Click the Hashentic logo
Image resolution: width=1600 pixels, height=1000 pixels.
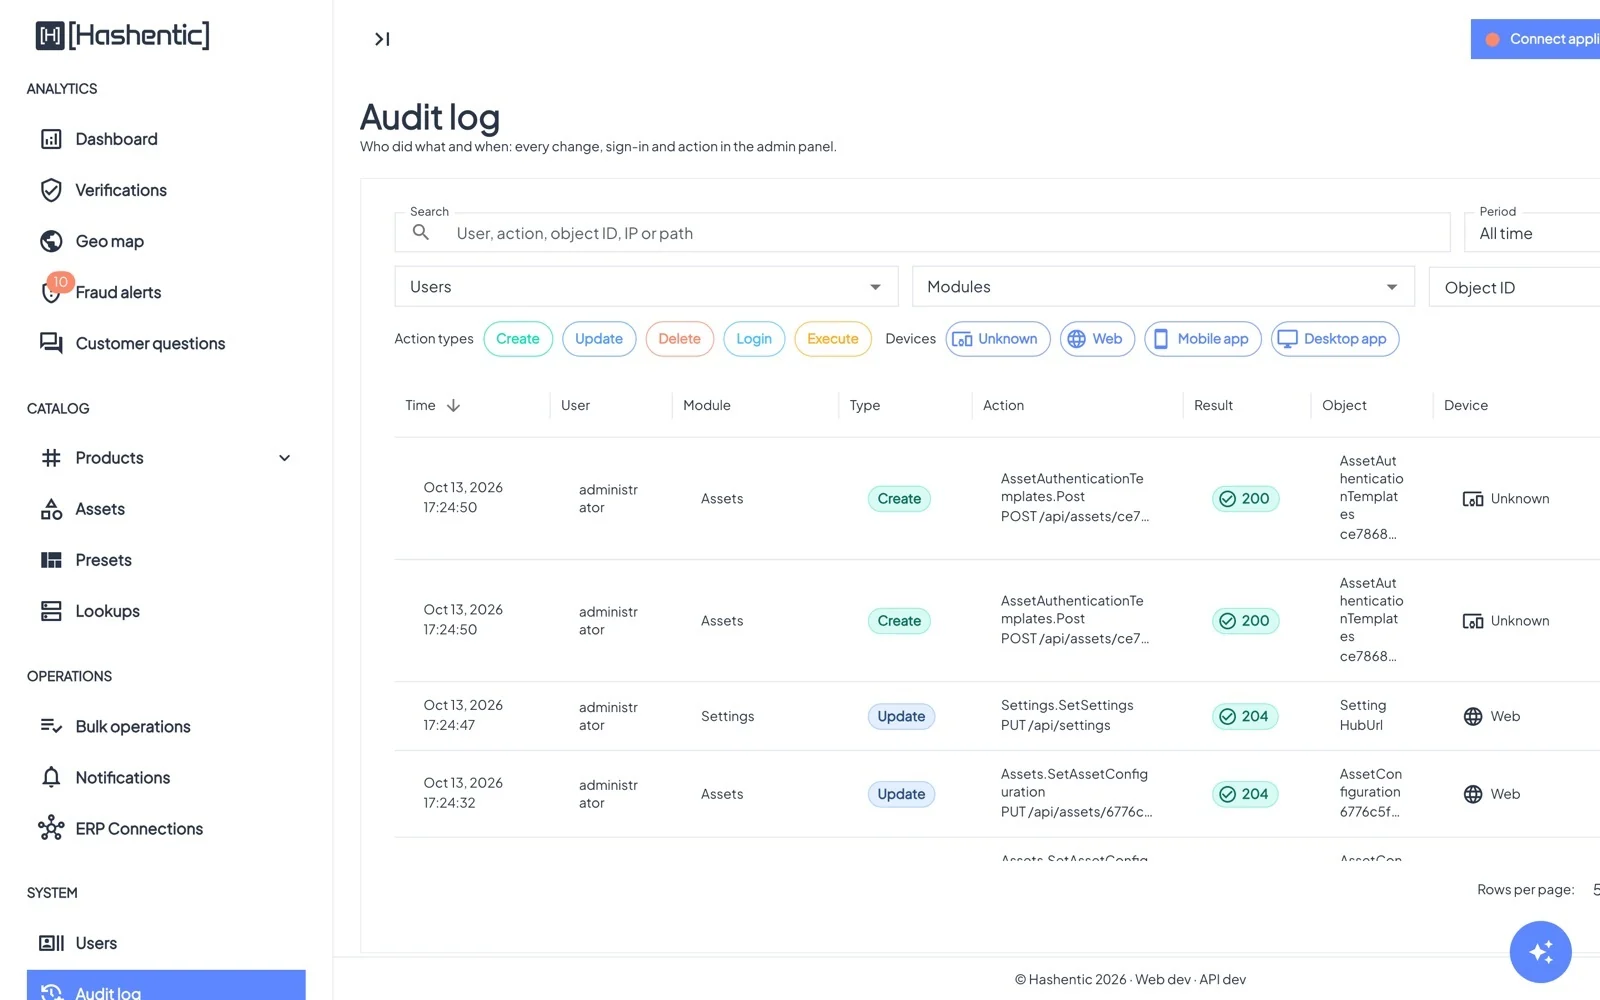(123, 35)
